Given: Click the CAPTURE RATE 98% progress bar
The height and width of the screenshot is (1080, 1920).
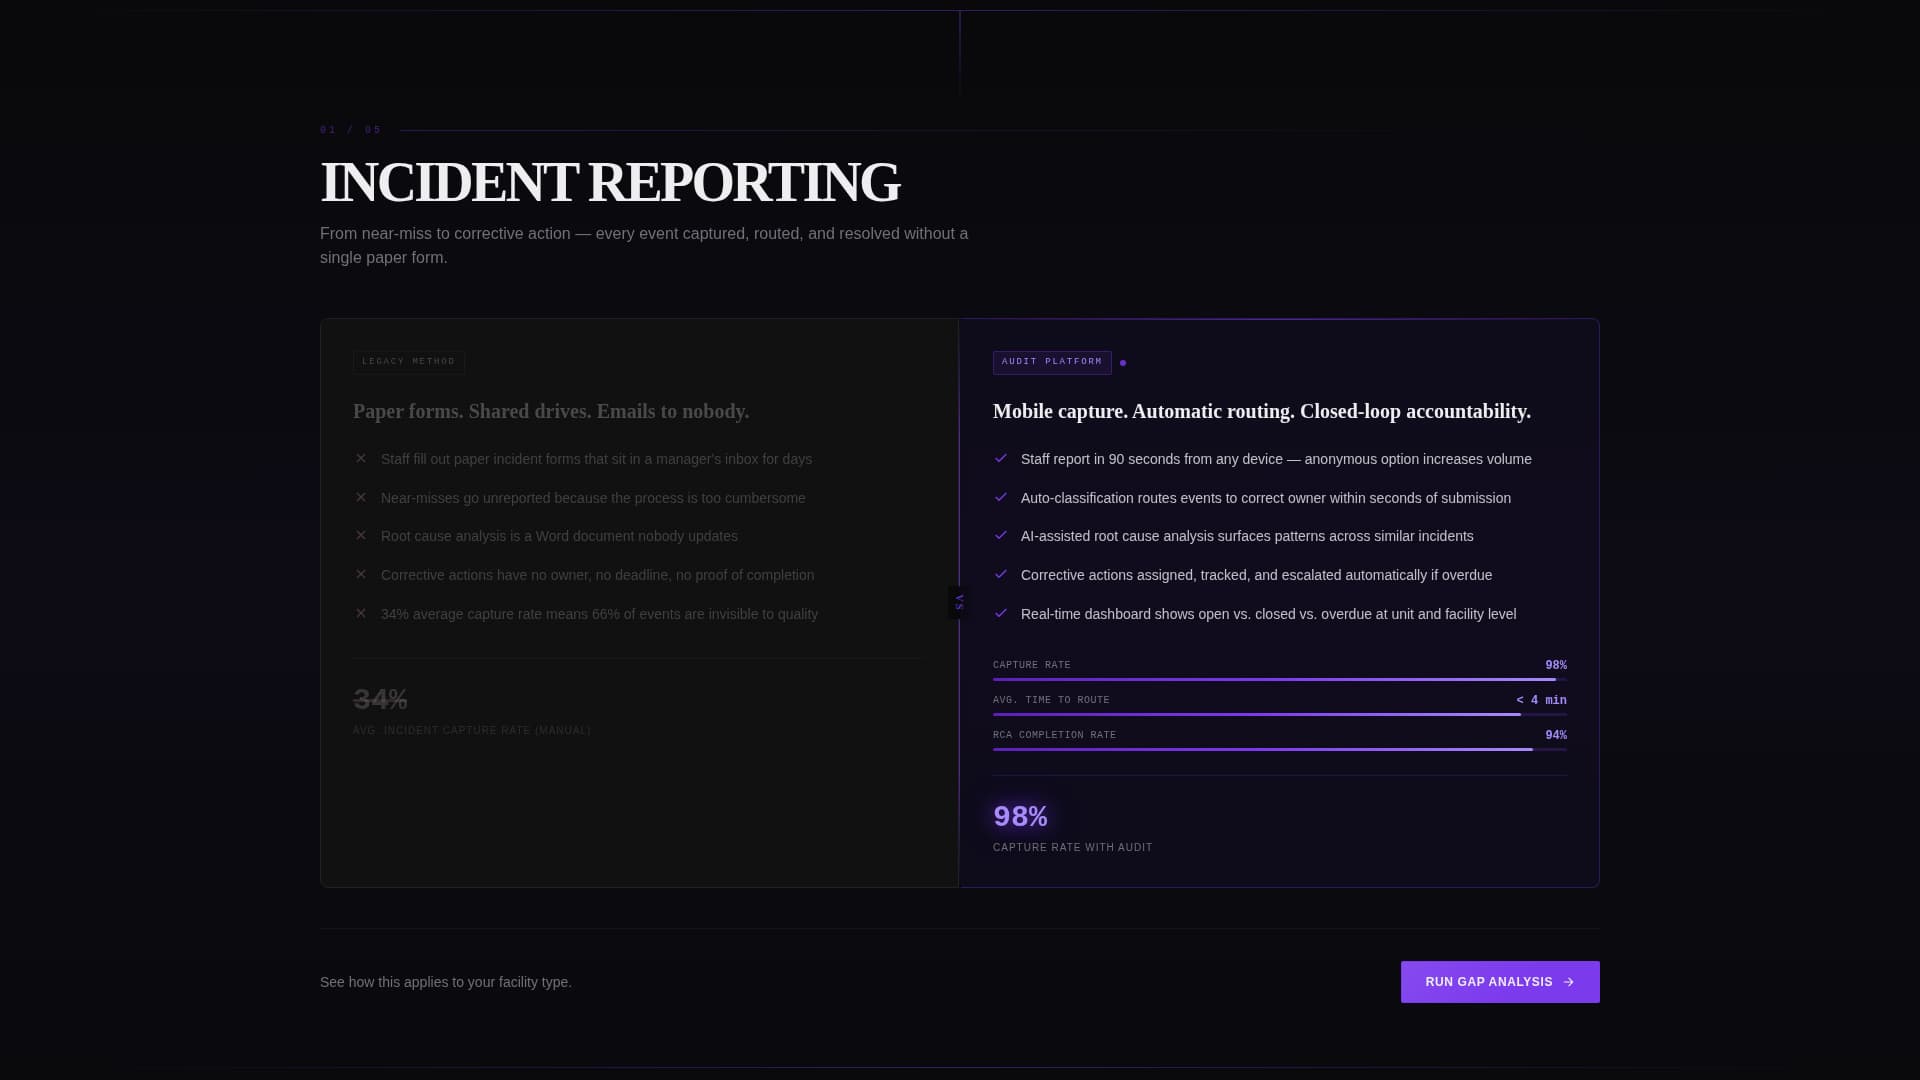Looking at the screenshot, I should click(x=1279, y=678).
